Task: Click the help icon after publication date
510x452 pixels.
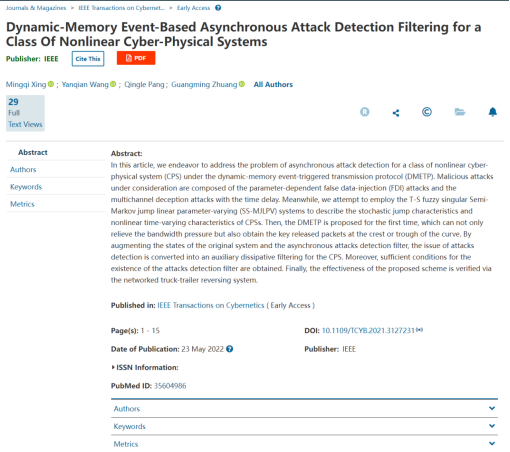Action: (x=229, y=349)
